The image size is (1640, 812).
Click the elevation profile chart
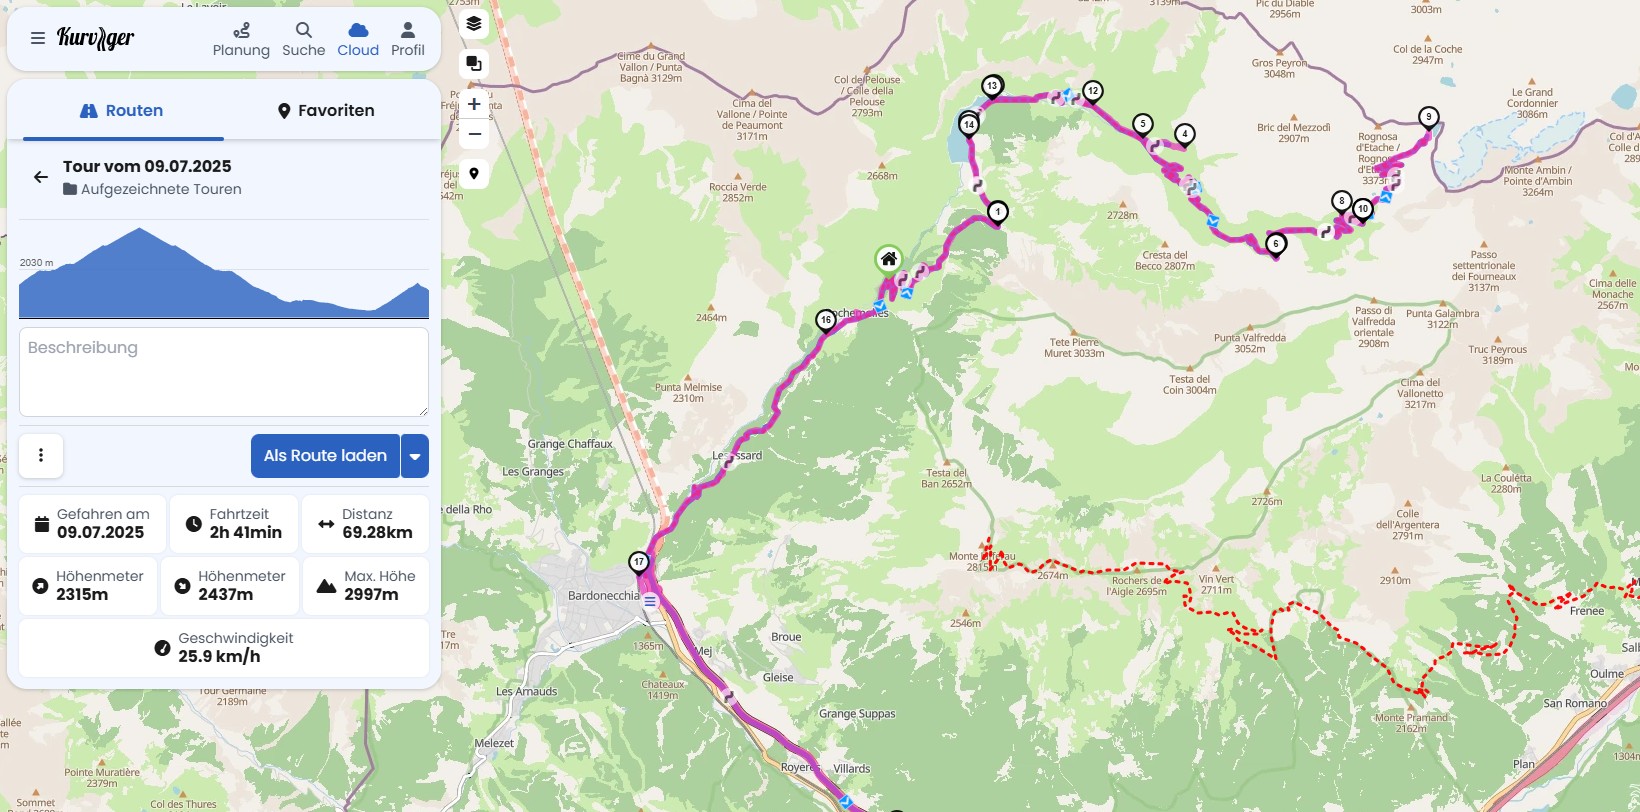(x=224, y=272)
